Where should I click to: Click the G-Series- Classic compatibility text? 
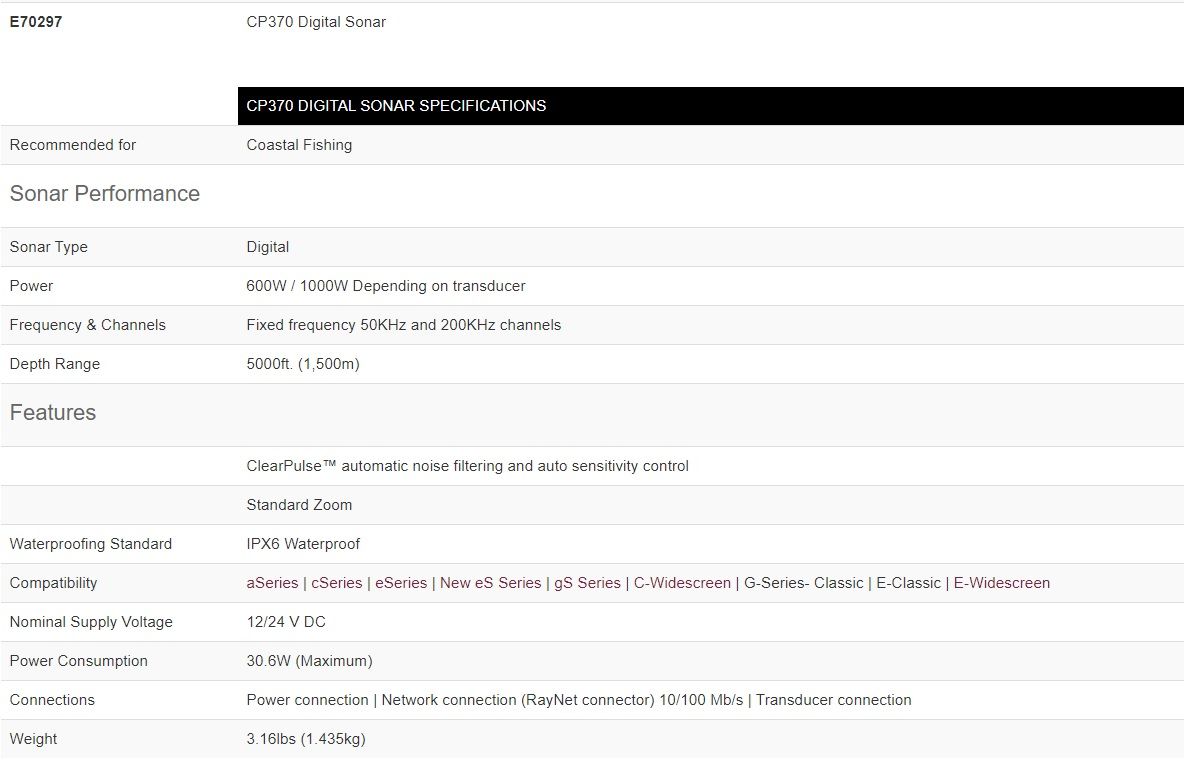click(804, 583)
